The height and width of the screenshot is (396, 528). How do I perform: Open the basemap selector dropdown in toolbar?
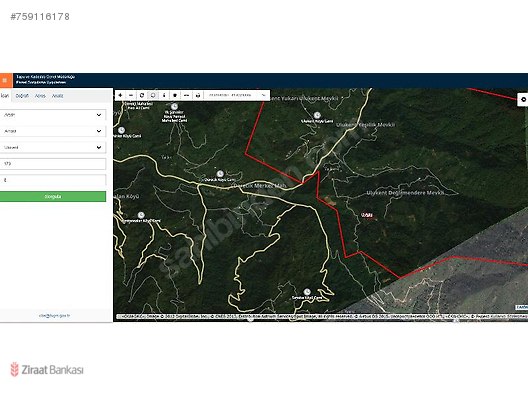coord(236,95)
